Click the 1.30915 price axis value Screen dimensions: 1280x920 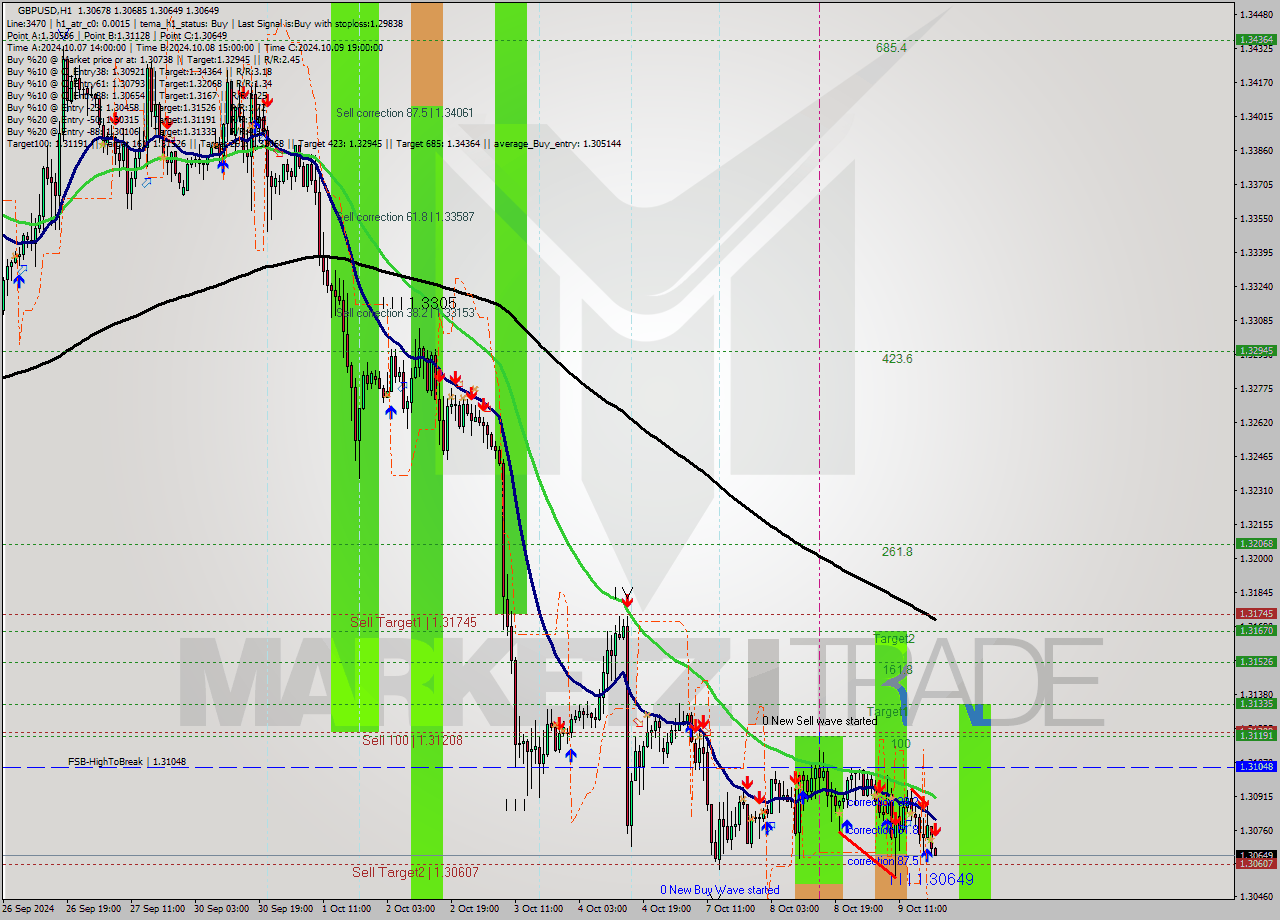coord(1256,797)
